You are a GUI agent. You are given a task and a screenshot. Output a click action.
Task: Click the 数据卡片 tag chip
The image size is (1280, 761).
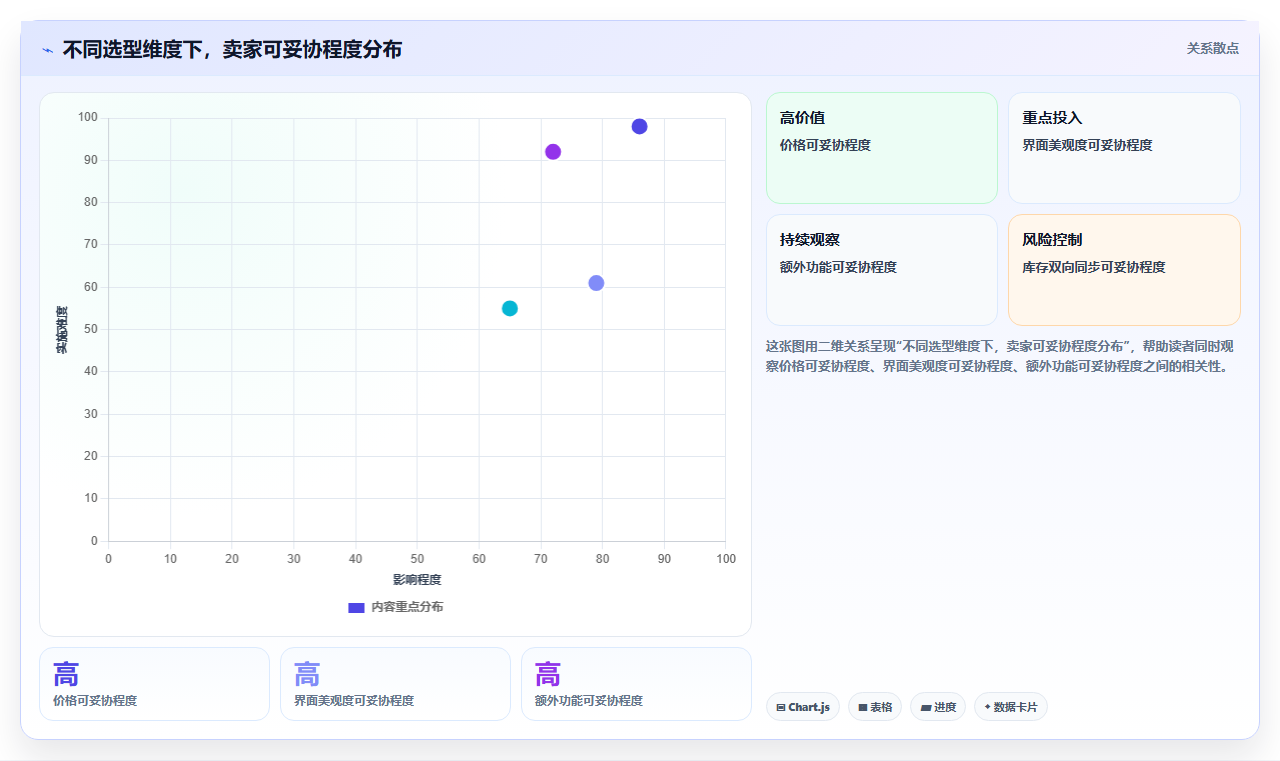pos(1011,707)
